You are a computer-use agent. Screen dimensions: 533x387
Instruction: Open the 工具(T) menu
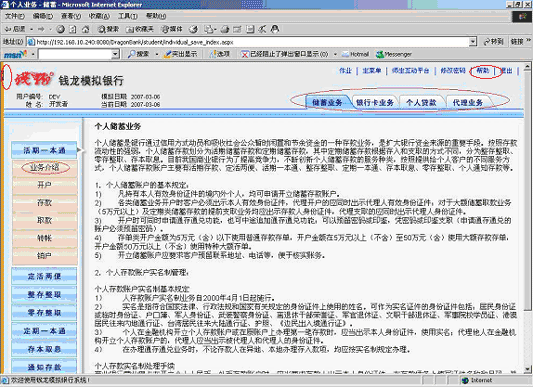(127, 16)
